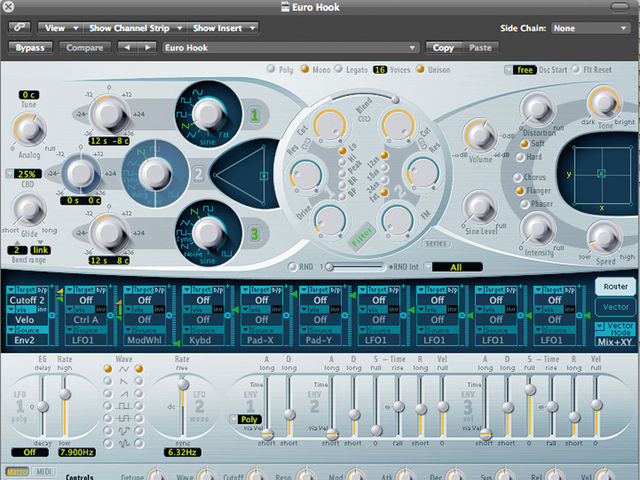This screenshot has width=640, height=480.
Task: Click the bend range link button
Action: [x=40, y=250]
